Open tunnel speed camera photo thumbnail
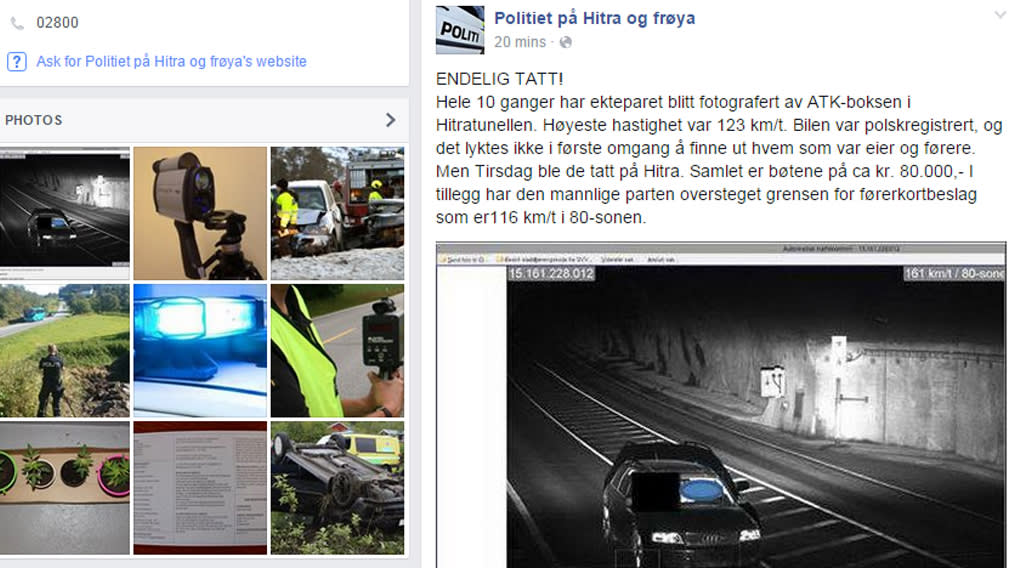This screenshot has width=1010, height=568. [64, 213]
